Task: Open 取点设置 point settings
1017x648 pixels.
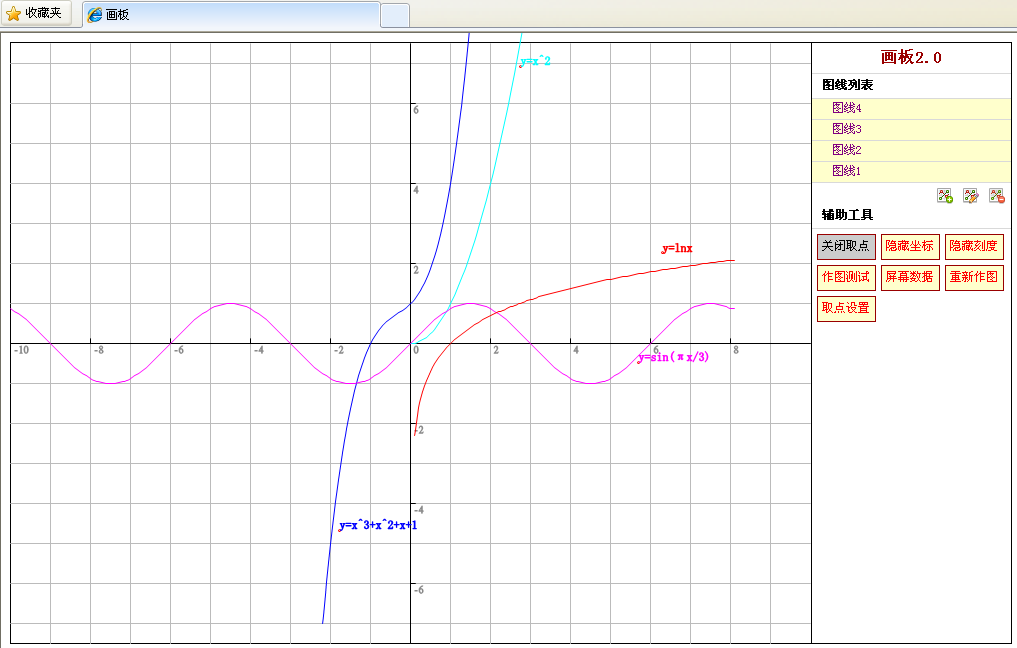Action: pos(846,308)
